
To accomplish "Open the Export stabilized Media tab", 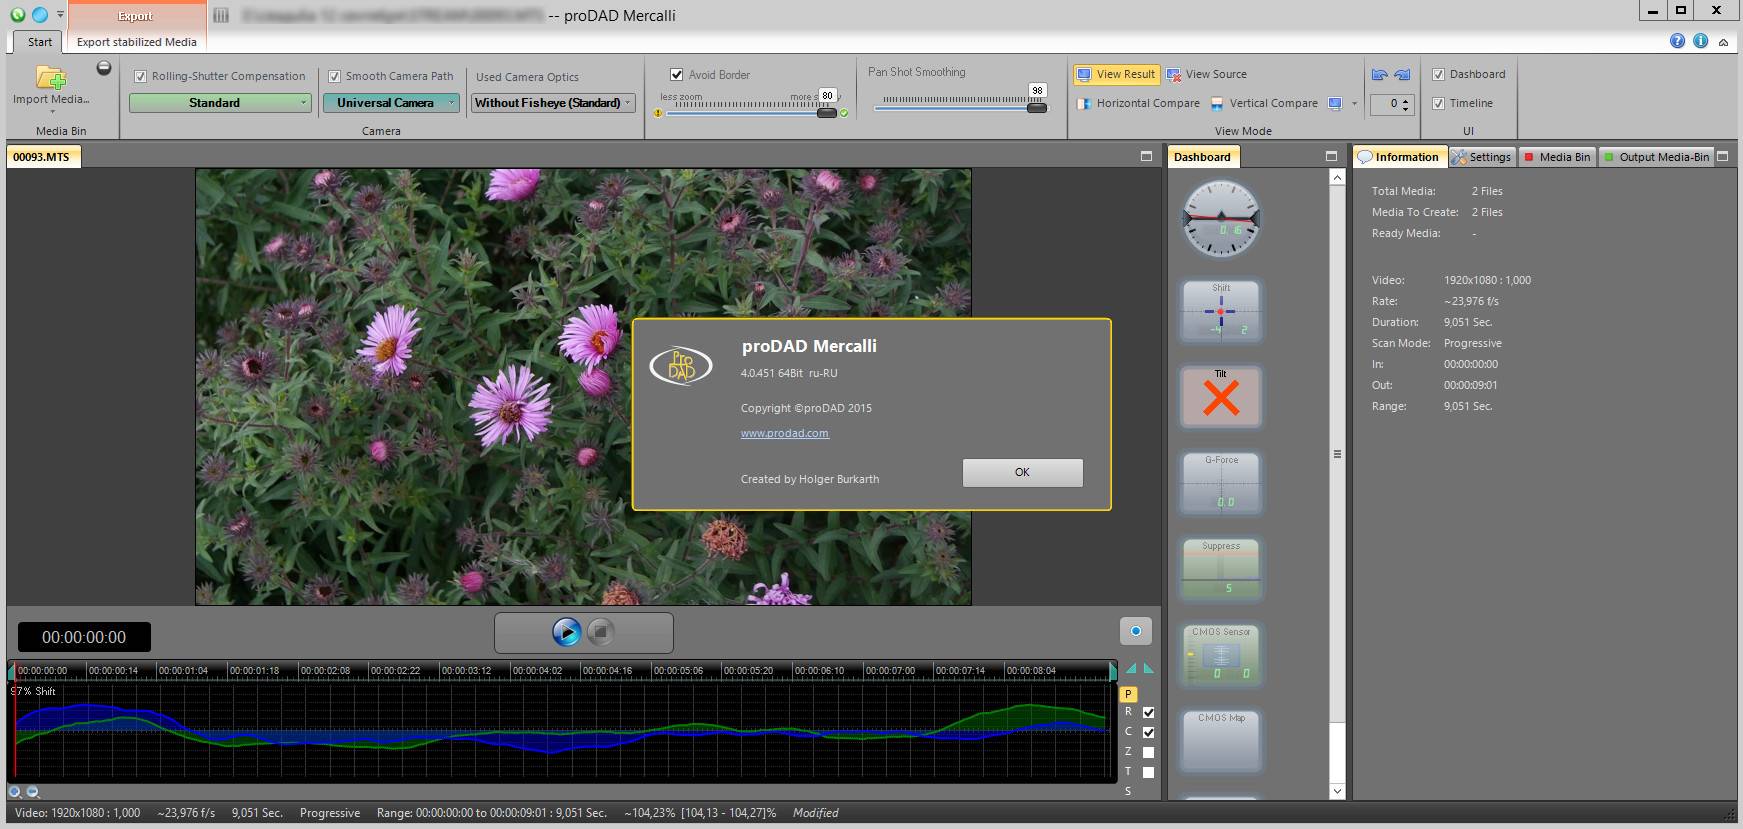I will point(137,42).
